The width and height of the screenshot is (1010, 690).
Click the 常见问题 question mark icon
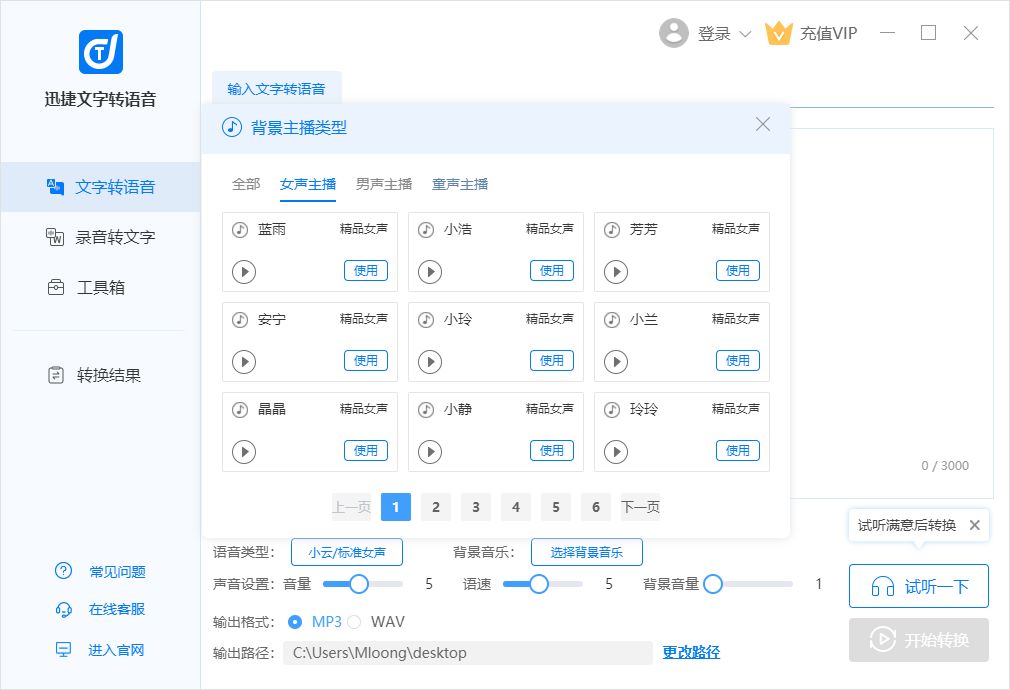[x=63, y=571]
